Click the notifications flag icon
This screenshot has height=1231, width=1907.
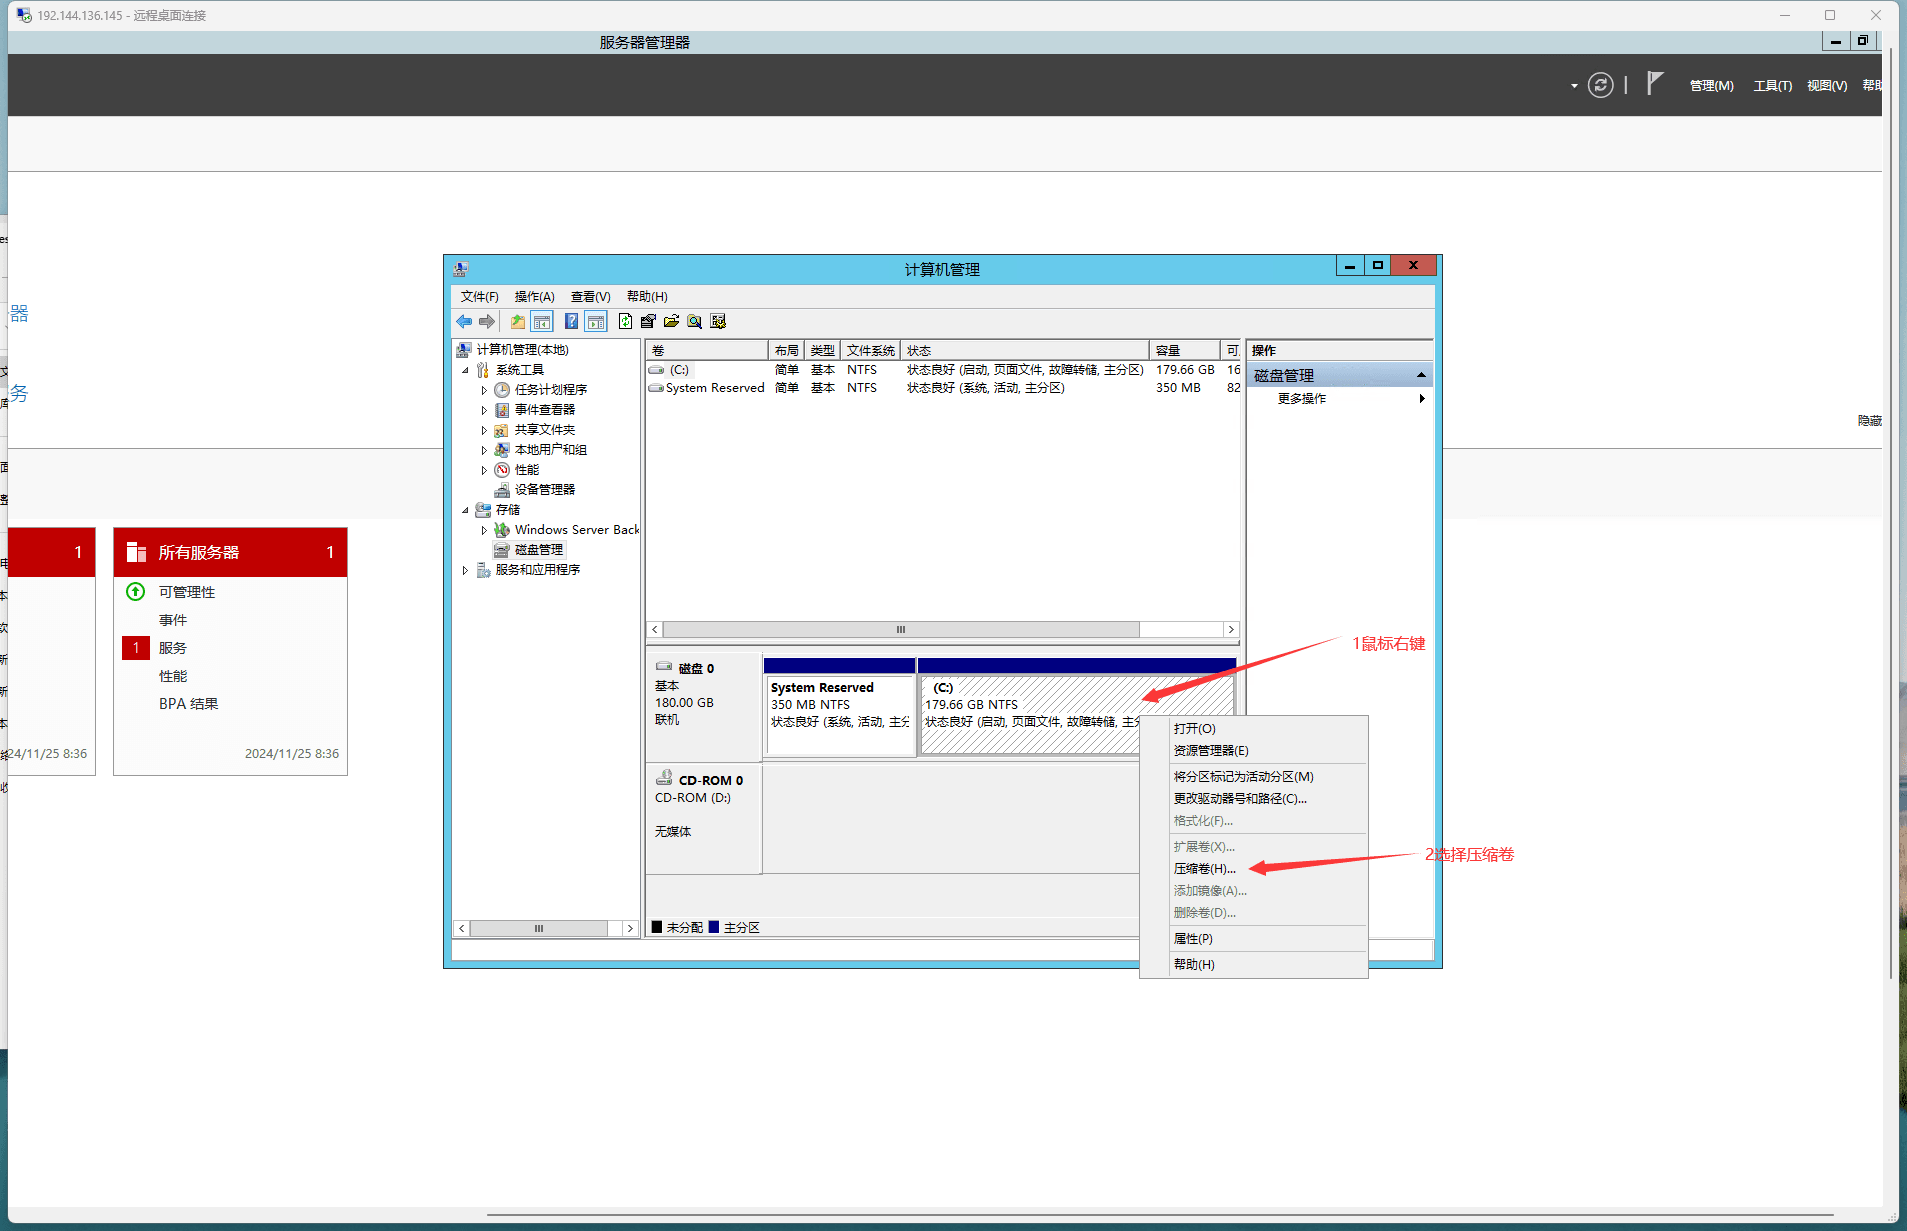1655,84
